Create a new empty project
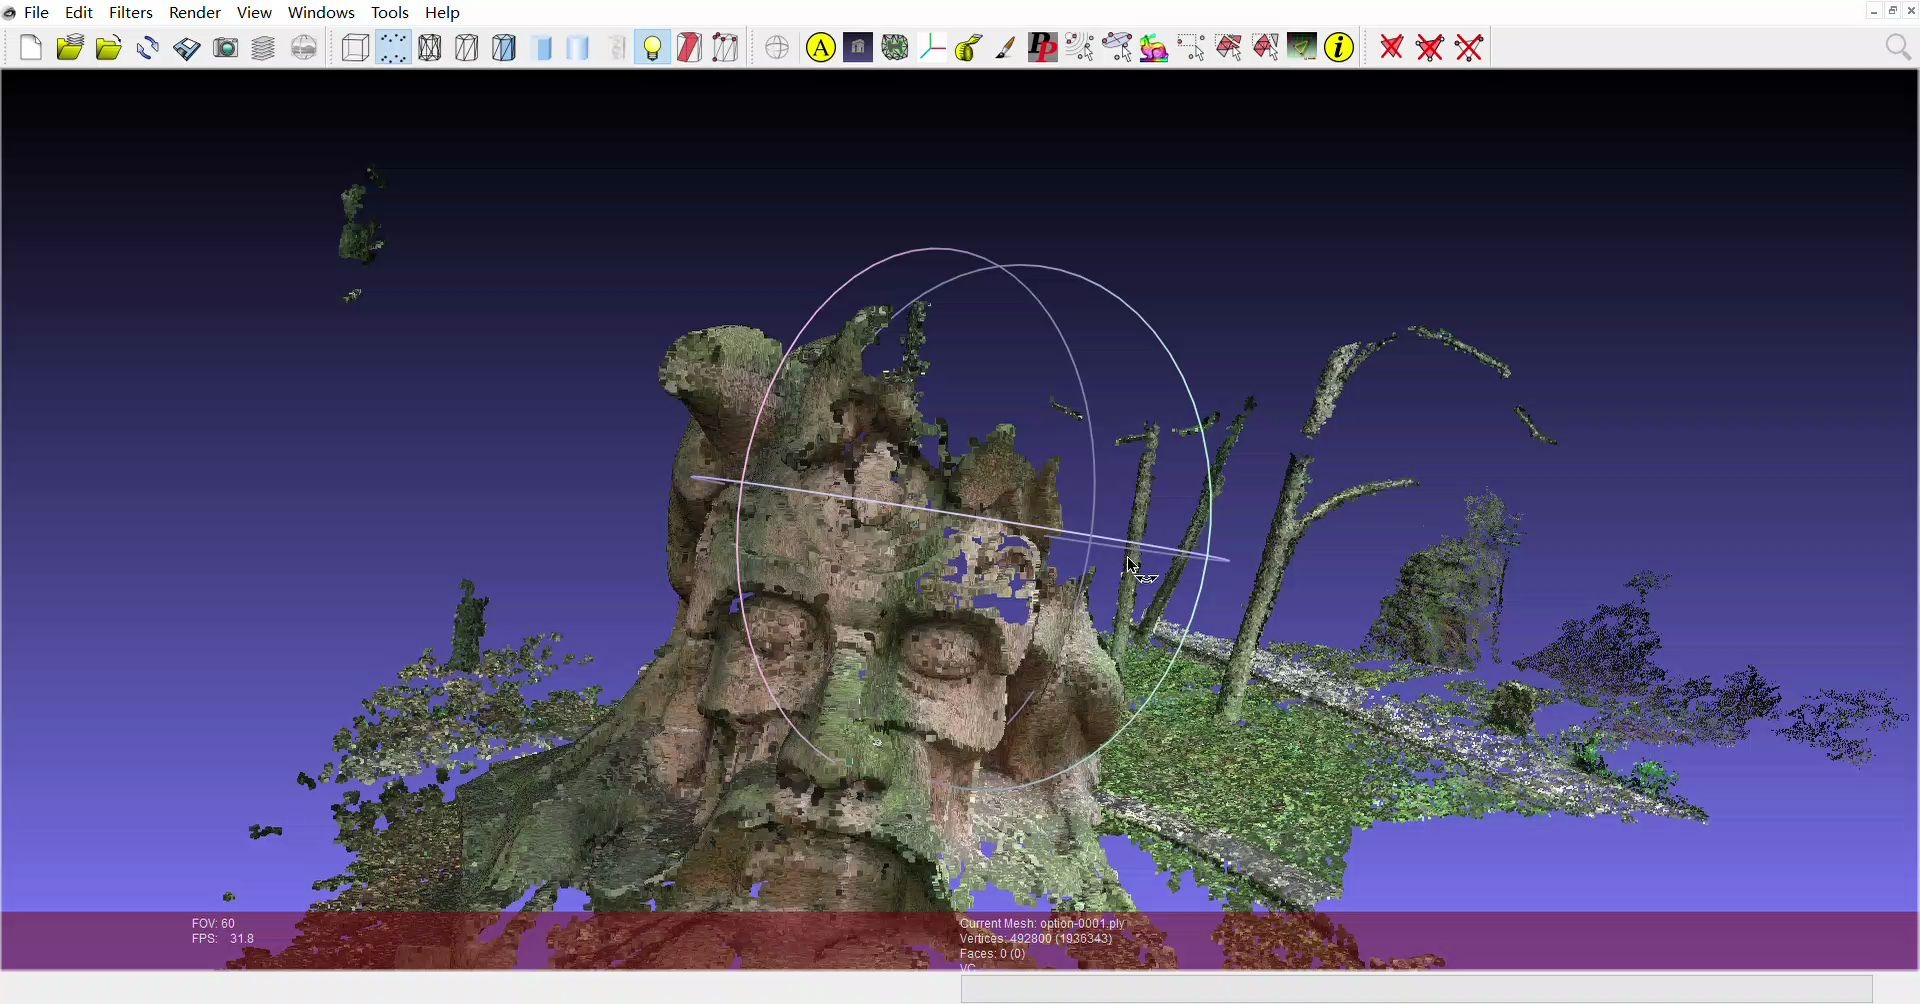 click(x=30, y=47)
